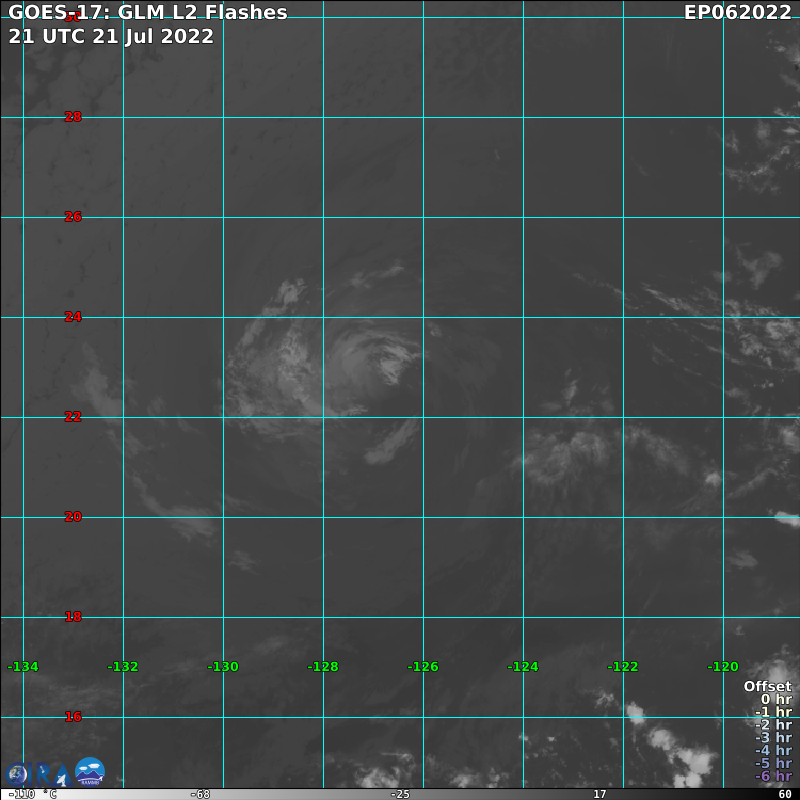The width and height of the screenshot is (800, 800).
Task: Click the -6 hr offset legend entry
Action: click(773, 776)
